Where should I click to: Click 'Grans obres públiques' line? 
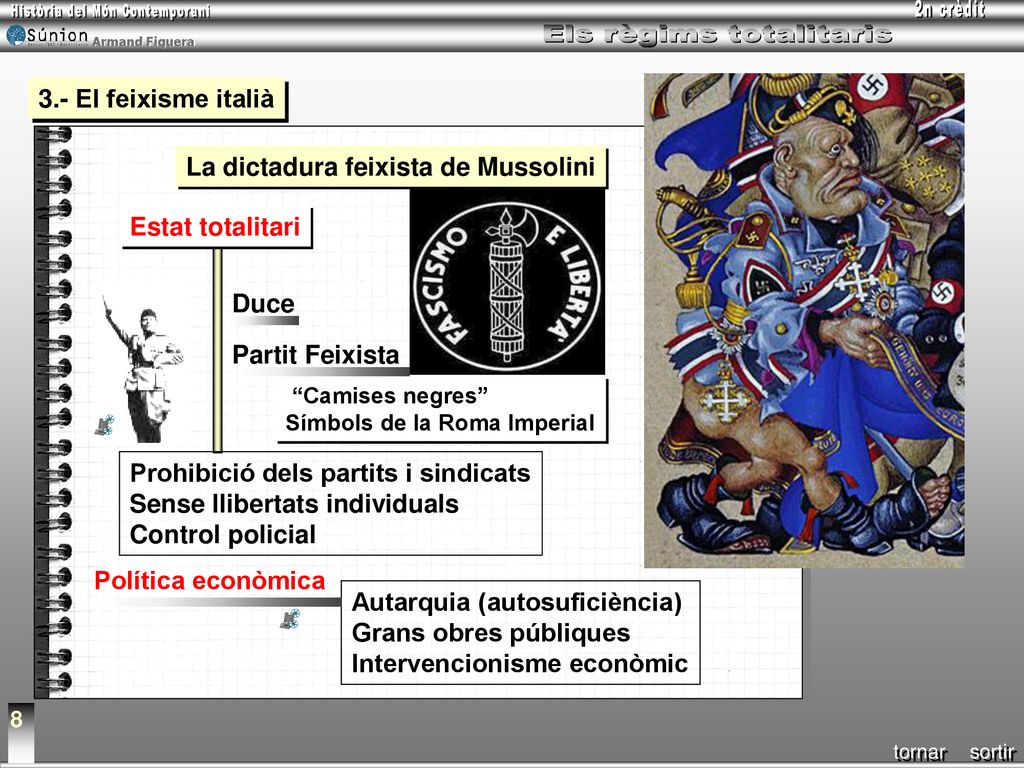(491, 633)
